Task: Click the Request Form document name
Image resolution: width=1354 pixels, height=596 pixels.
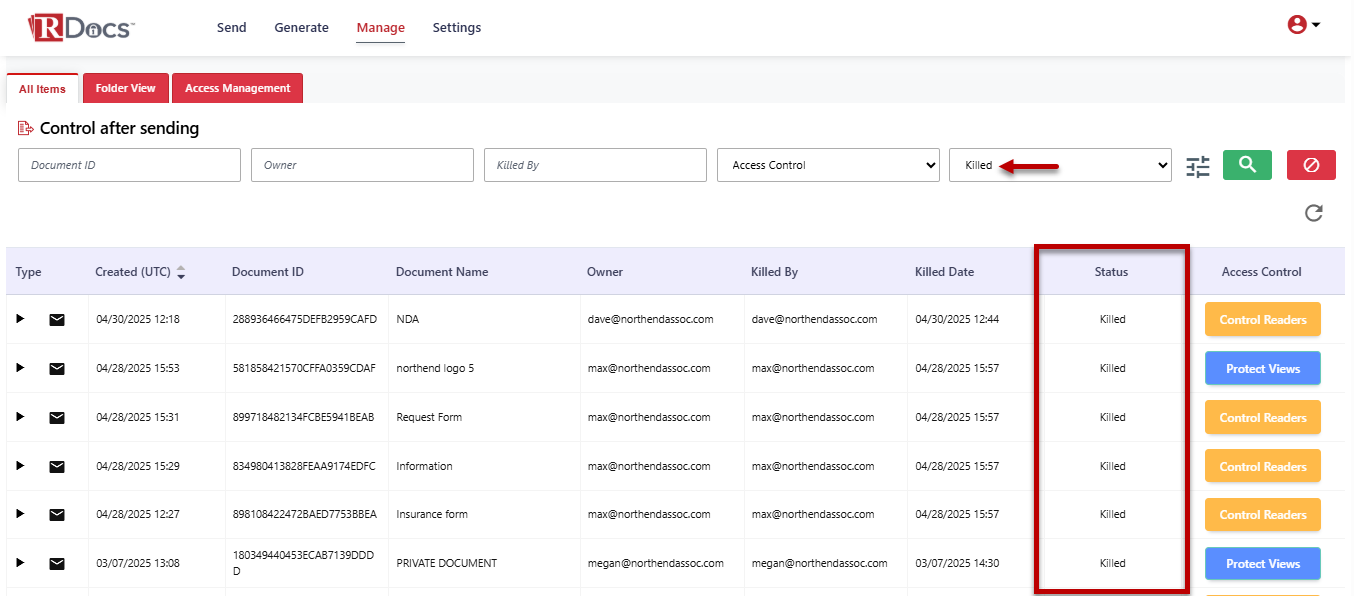Action: pos(429,418)
